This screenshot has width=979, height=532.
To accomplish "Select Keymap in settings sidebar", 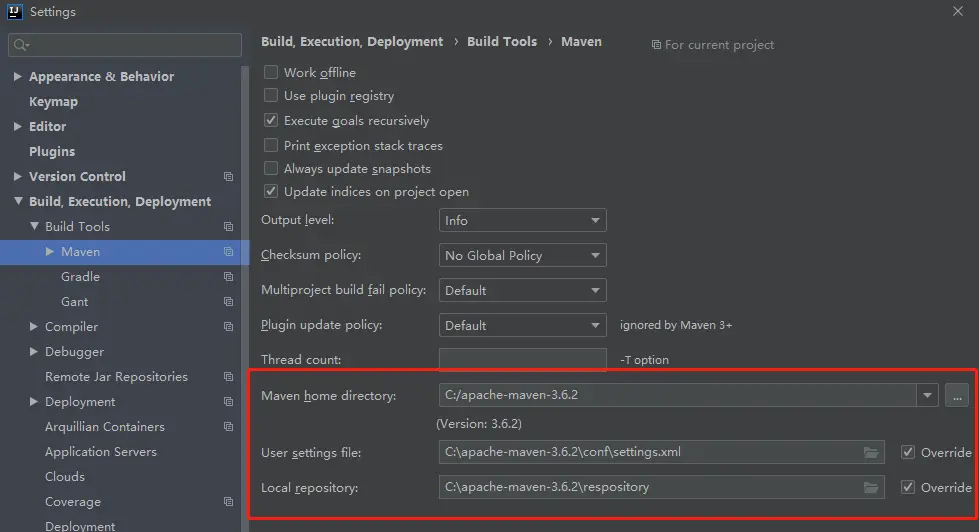I will 53,102.
